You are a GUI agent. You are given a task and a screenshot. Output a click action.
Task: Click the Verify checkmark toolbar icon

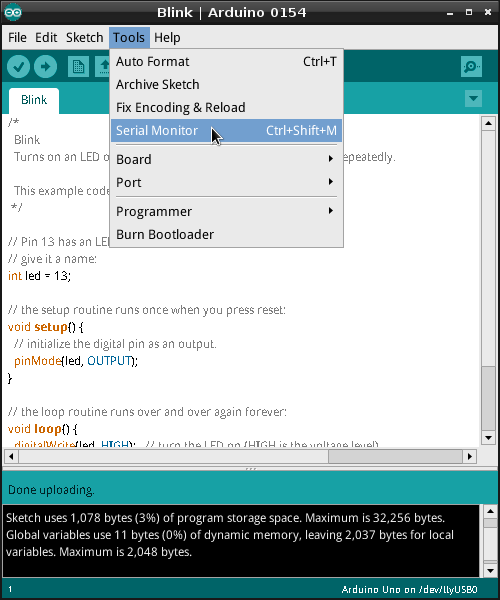pos(18,67)
